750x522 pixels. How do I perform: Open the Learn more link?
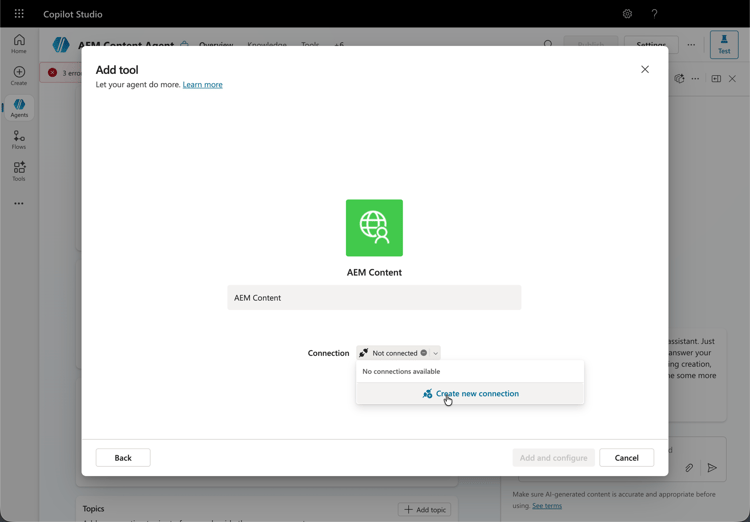[x=202, y=85]
